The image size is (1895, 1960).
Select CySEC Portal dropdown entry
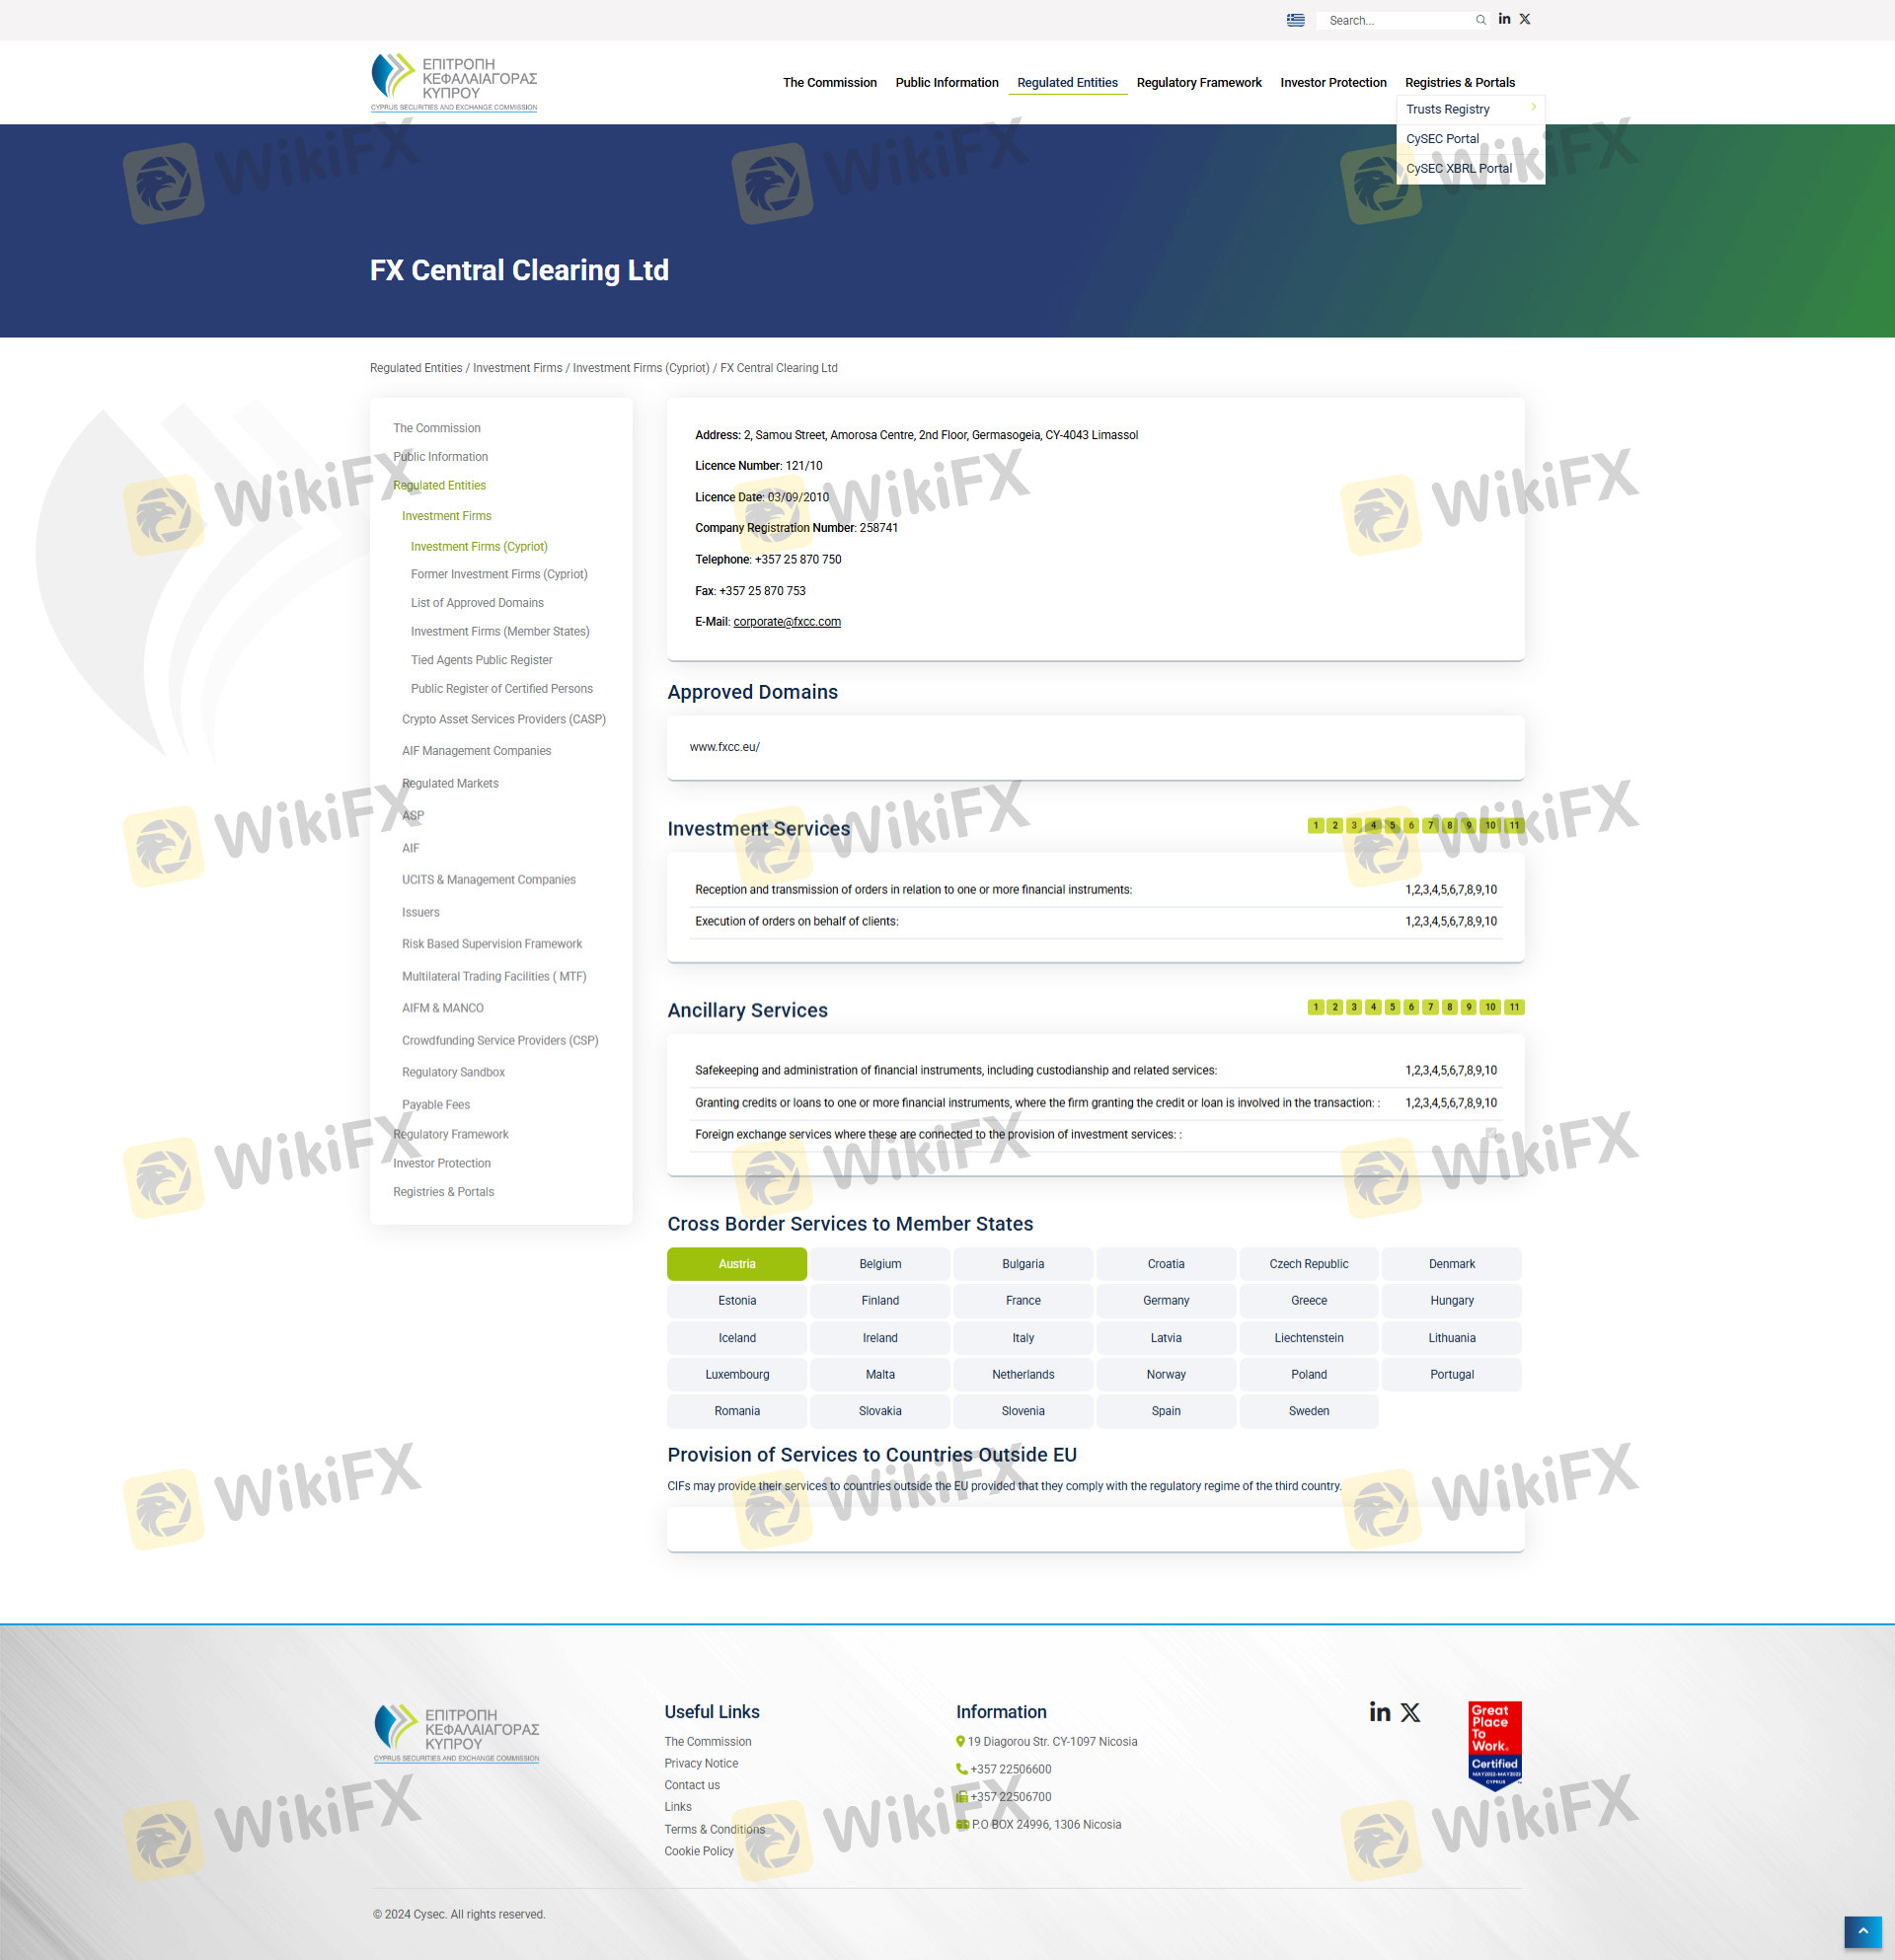pyautogui.click(x=1470, y=139)
